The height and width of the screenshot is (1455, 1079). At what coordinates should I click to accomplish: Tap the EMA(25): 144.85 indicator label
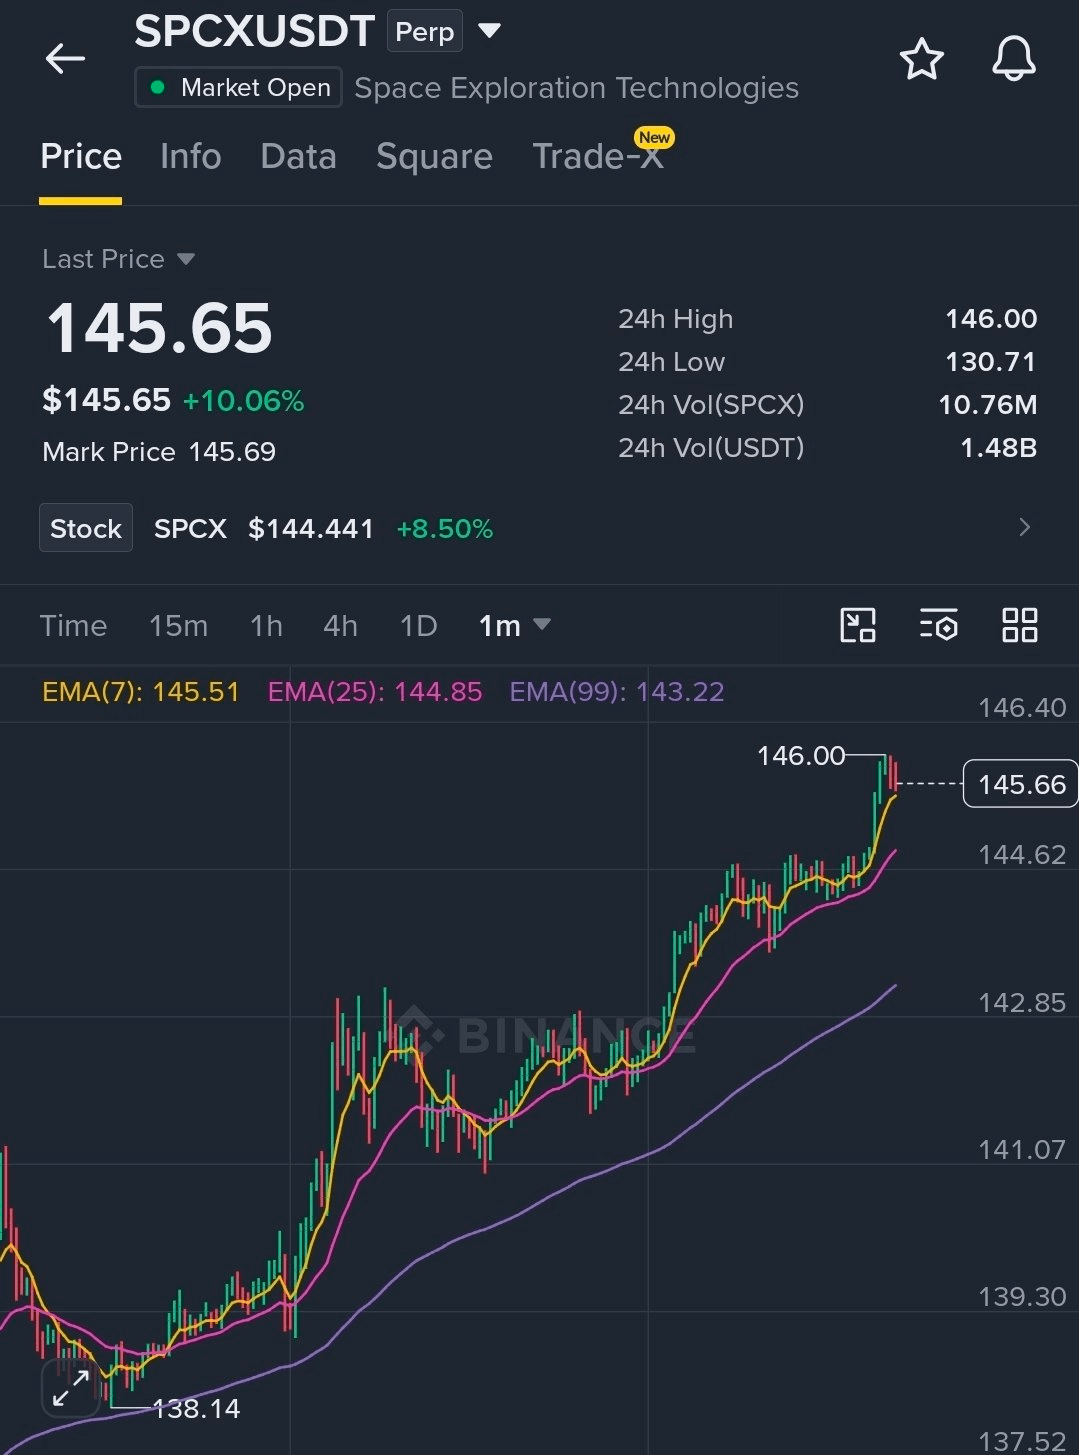[x=375, y=692]
